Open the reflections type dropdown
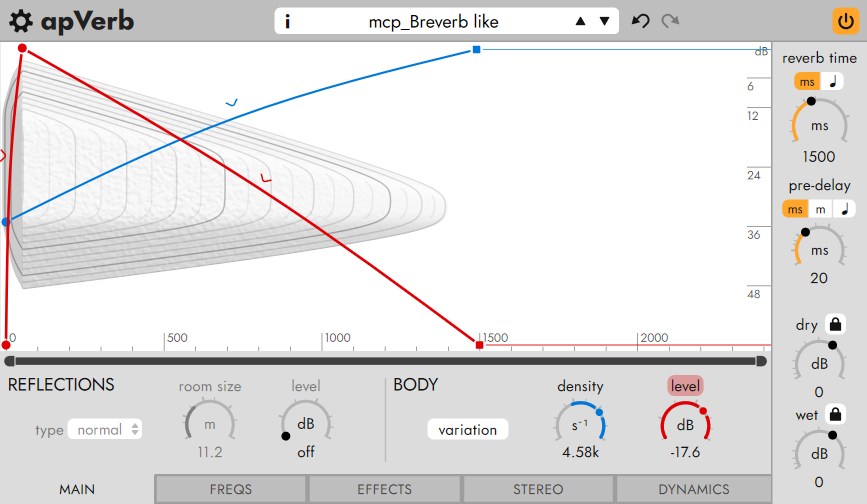 tap(105, 430)
